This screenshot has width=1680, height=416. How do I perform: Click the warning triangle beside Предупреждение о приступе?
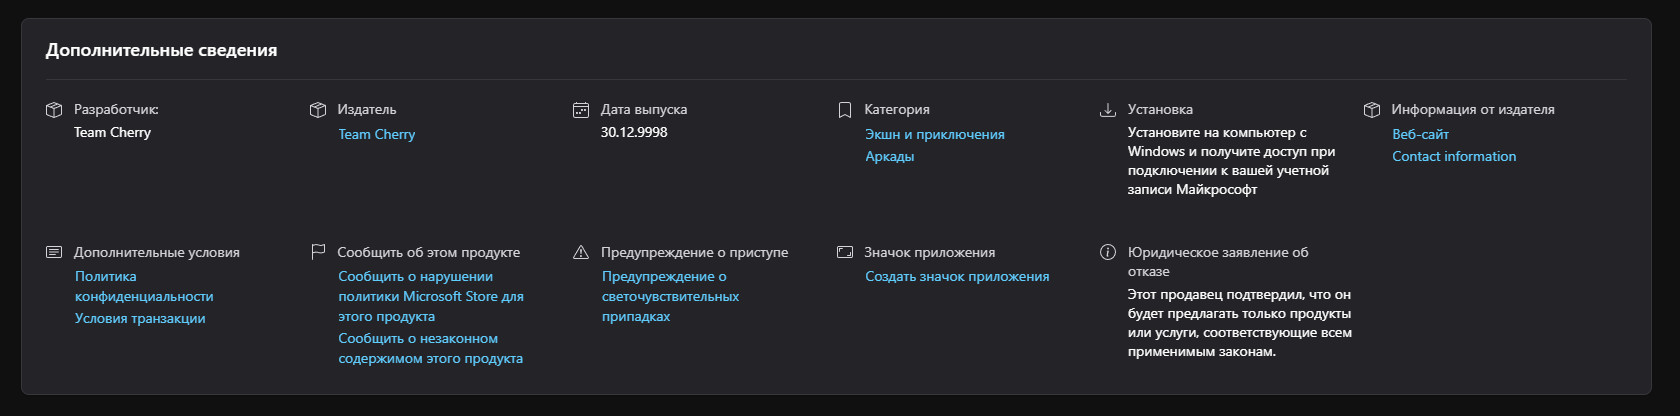point(581,252)
